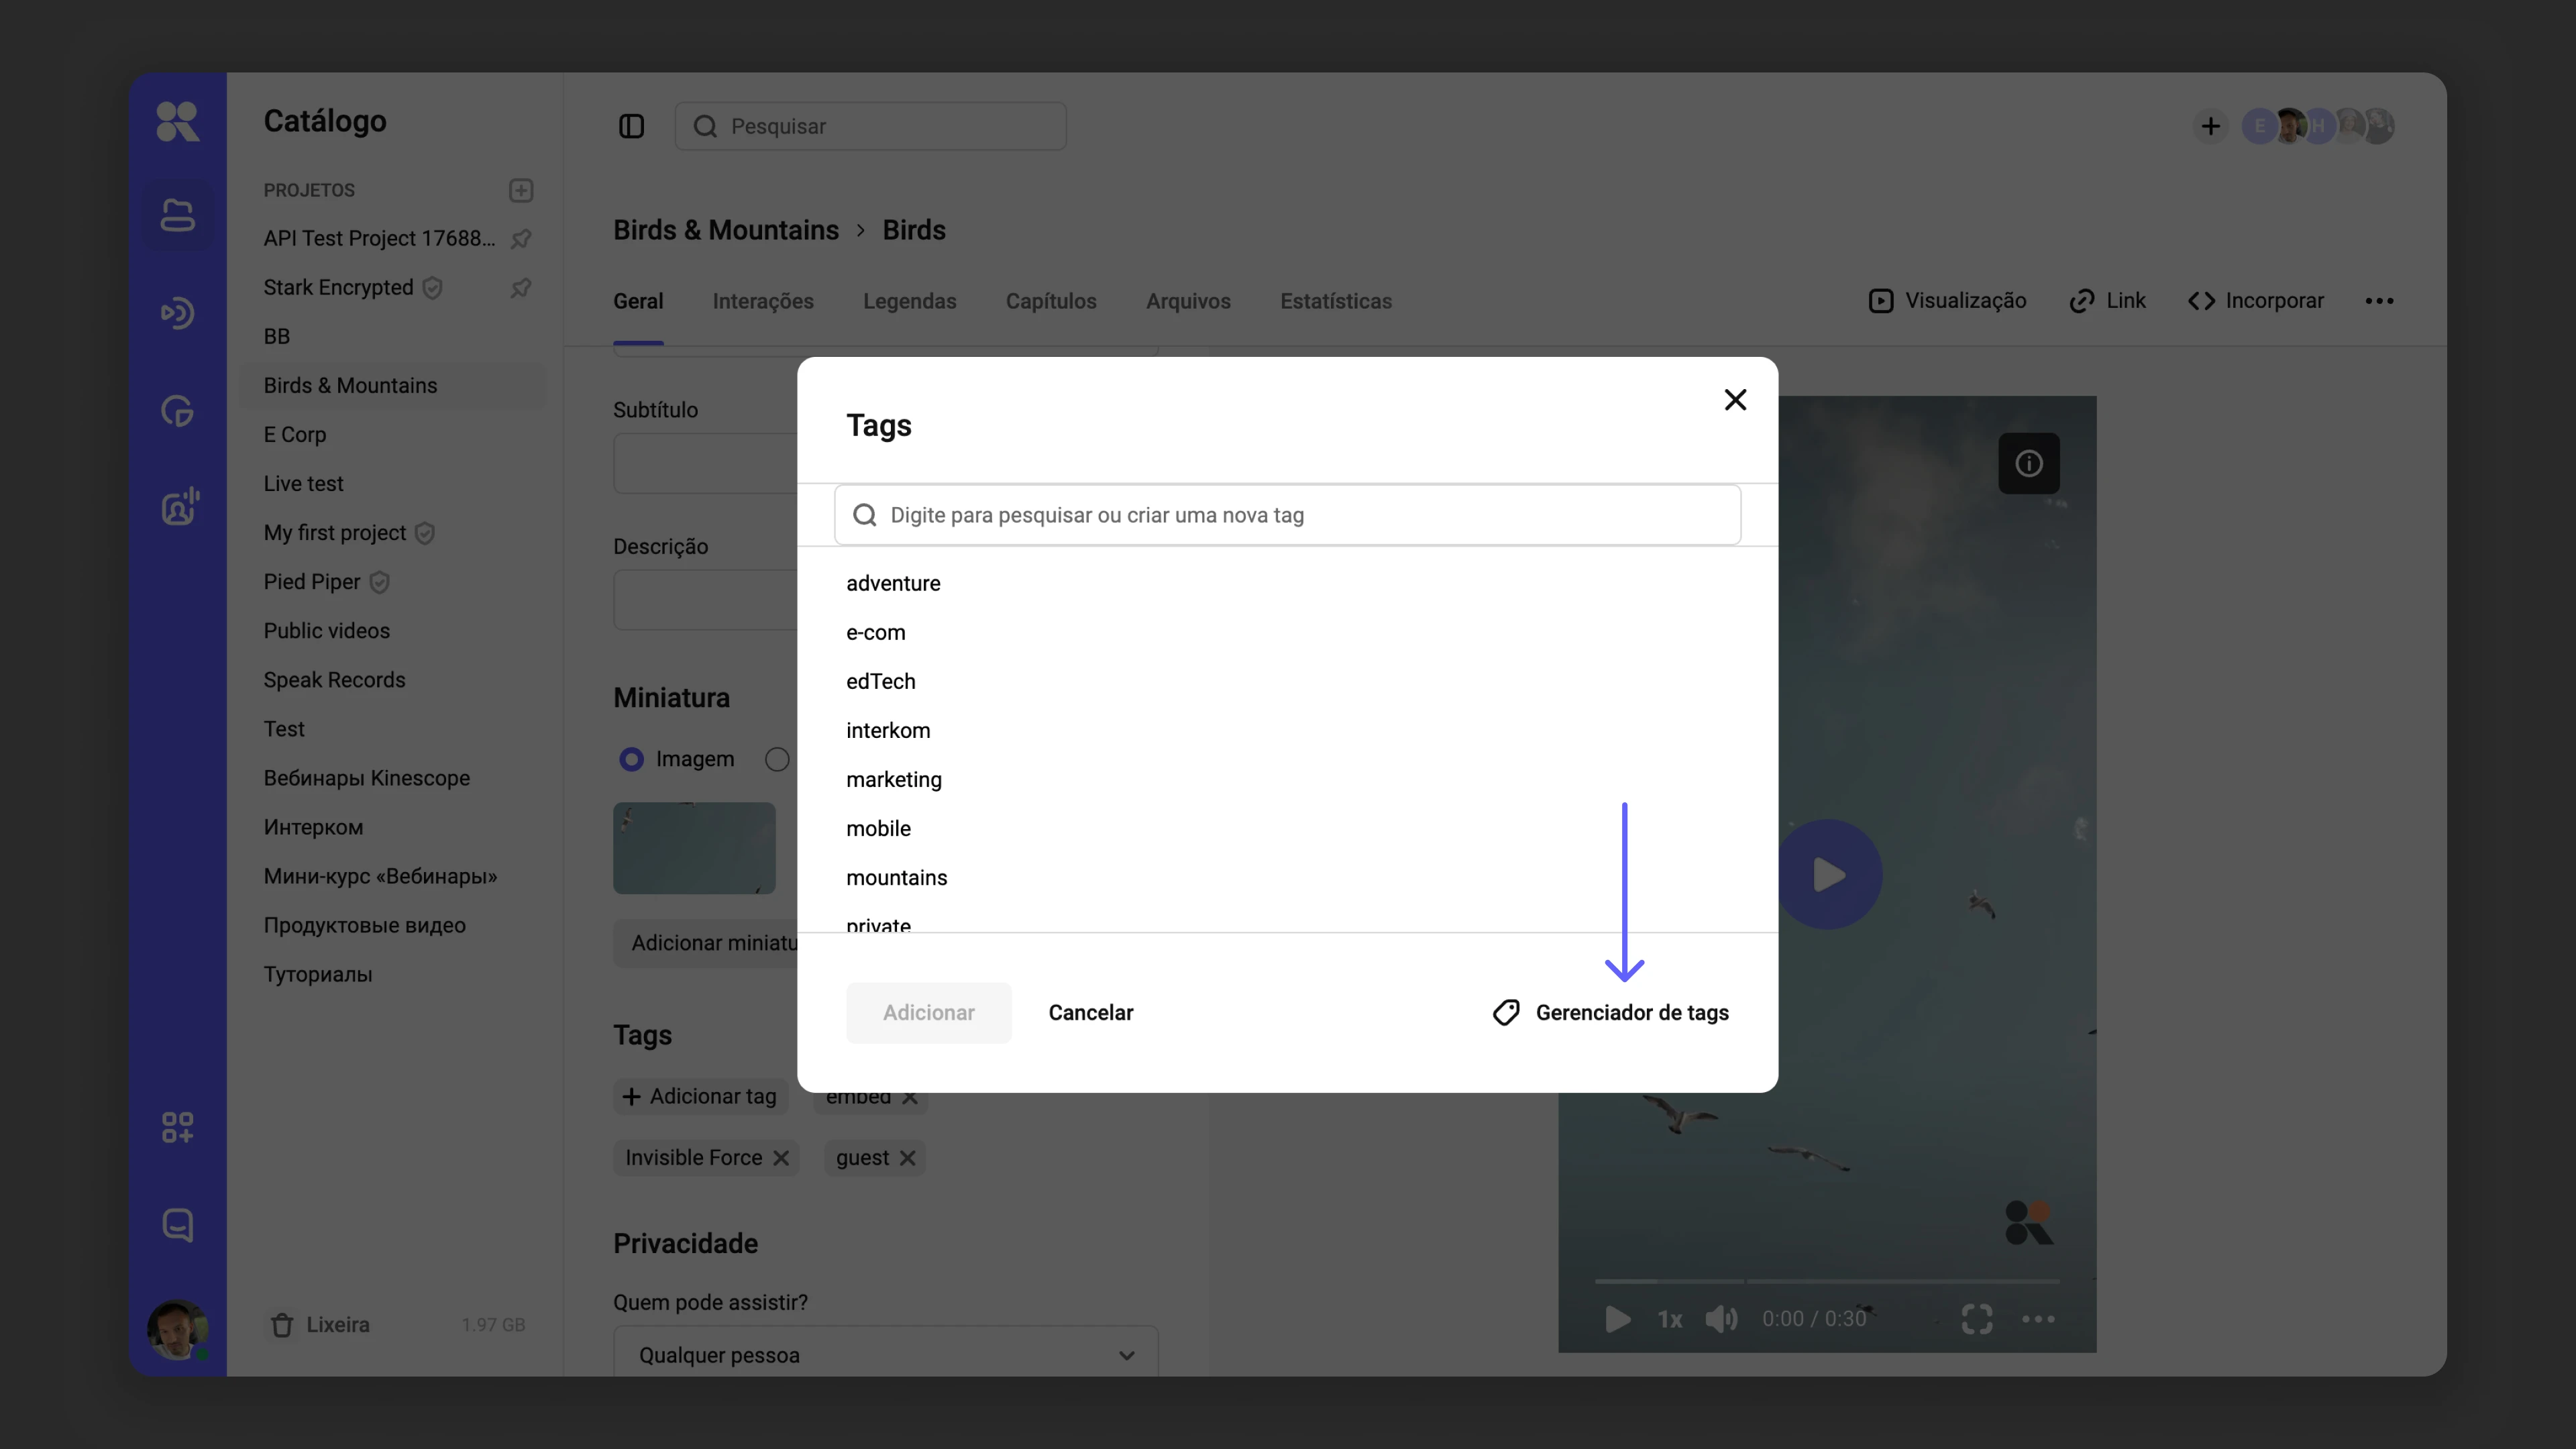Screen dimensions: 2576x1449
Task: Click the Adicionar tag button
Action: pyautogui.click(x=700, y=1097)
